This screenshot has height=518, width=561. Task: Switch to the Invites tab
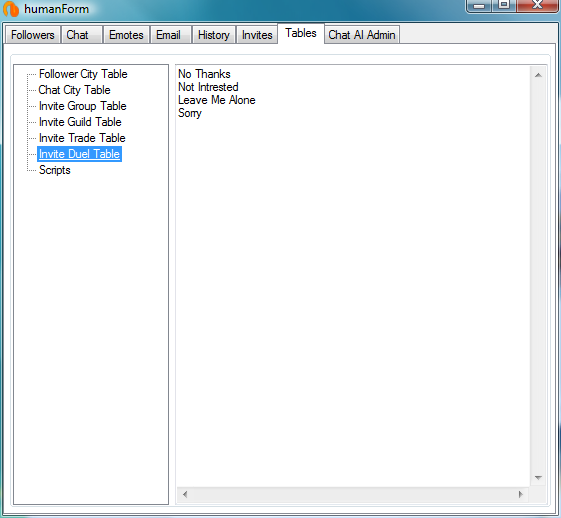[x=257, y=35]
